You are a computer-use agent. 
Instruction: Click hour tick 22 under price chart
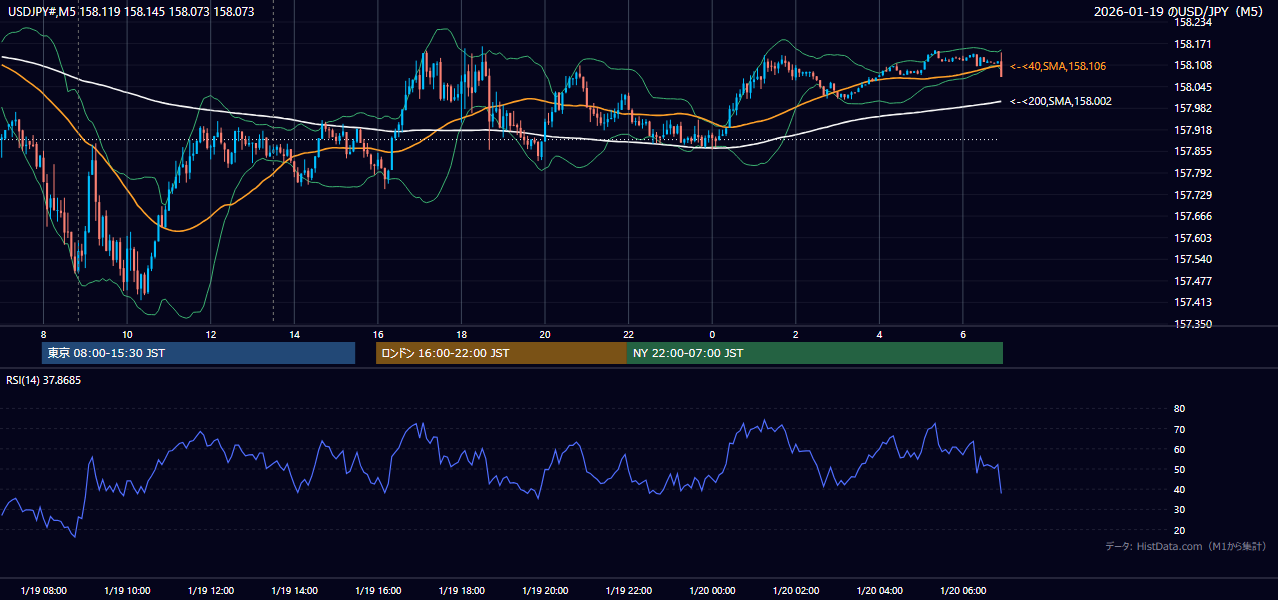click(x=629, y=334)
